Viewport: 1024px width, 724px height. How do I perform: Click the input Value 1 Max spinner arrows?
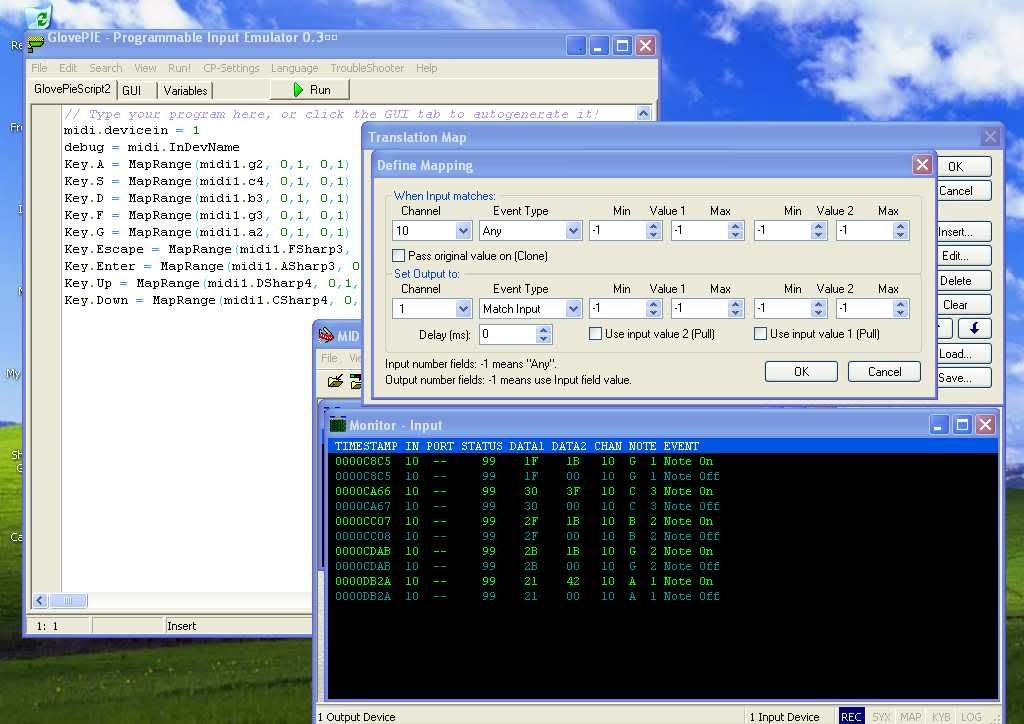pyautogui.click(x=735, y=230)
